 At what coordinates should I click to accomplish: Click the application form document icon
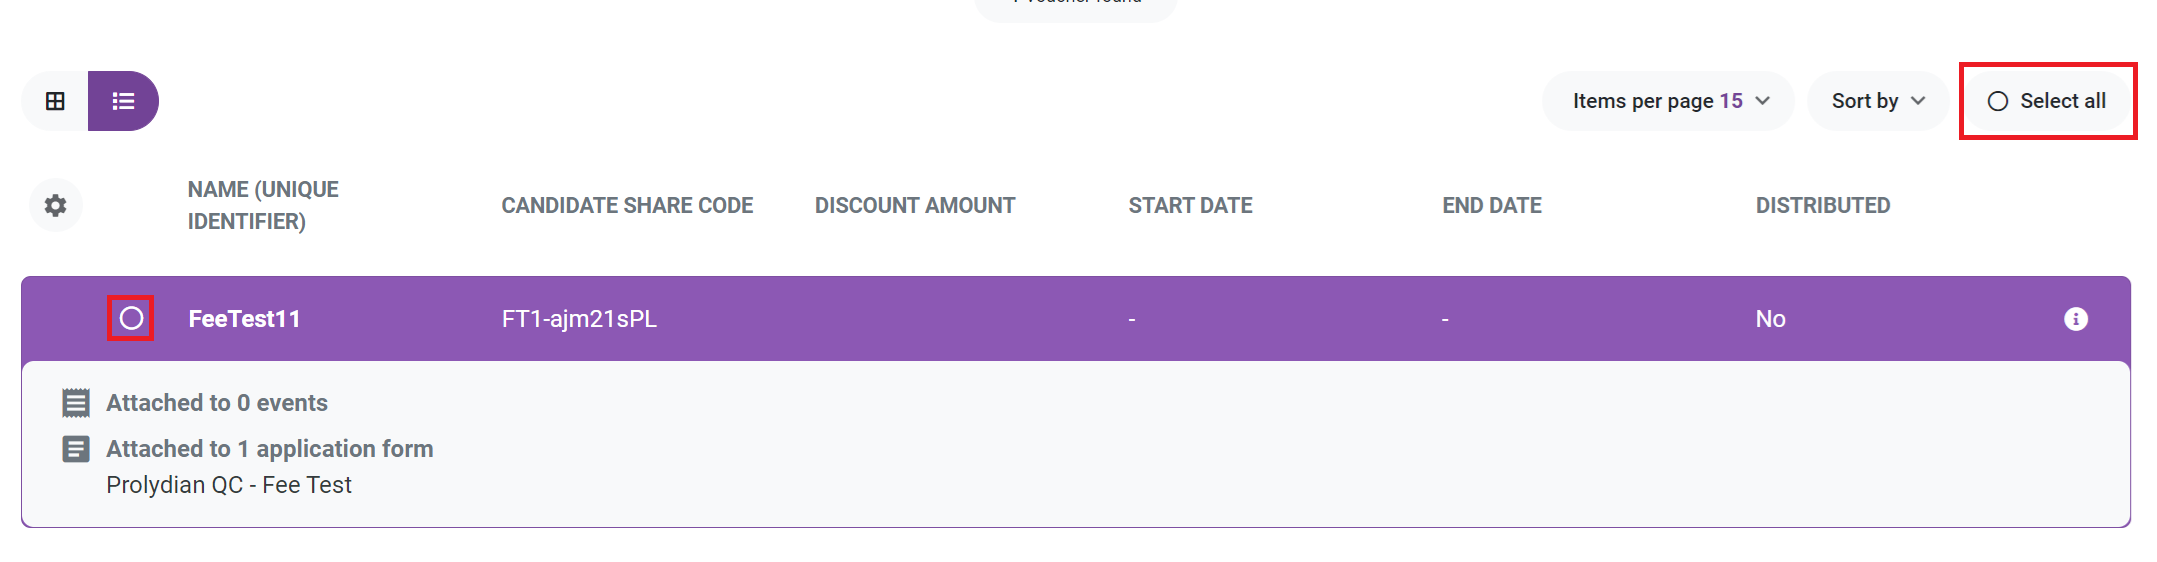[x=76, y=449]
